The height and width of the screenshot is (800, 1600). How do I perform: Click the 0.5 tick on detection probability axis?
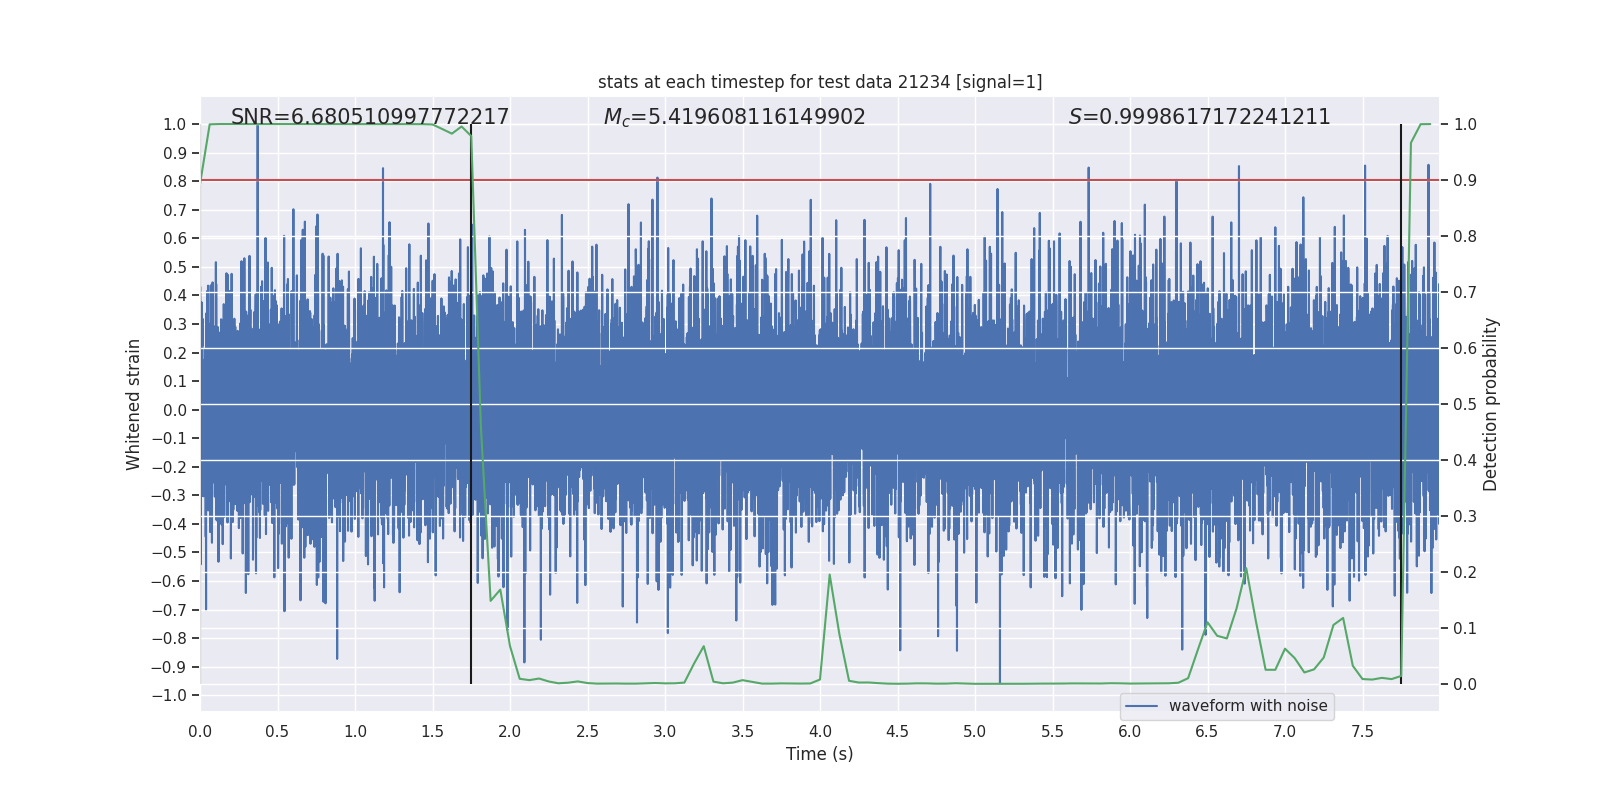[1465, 405]
